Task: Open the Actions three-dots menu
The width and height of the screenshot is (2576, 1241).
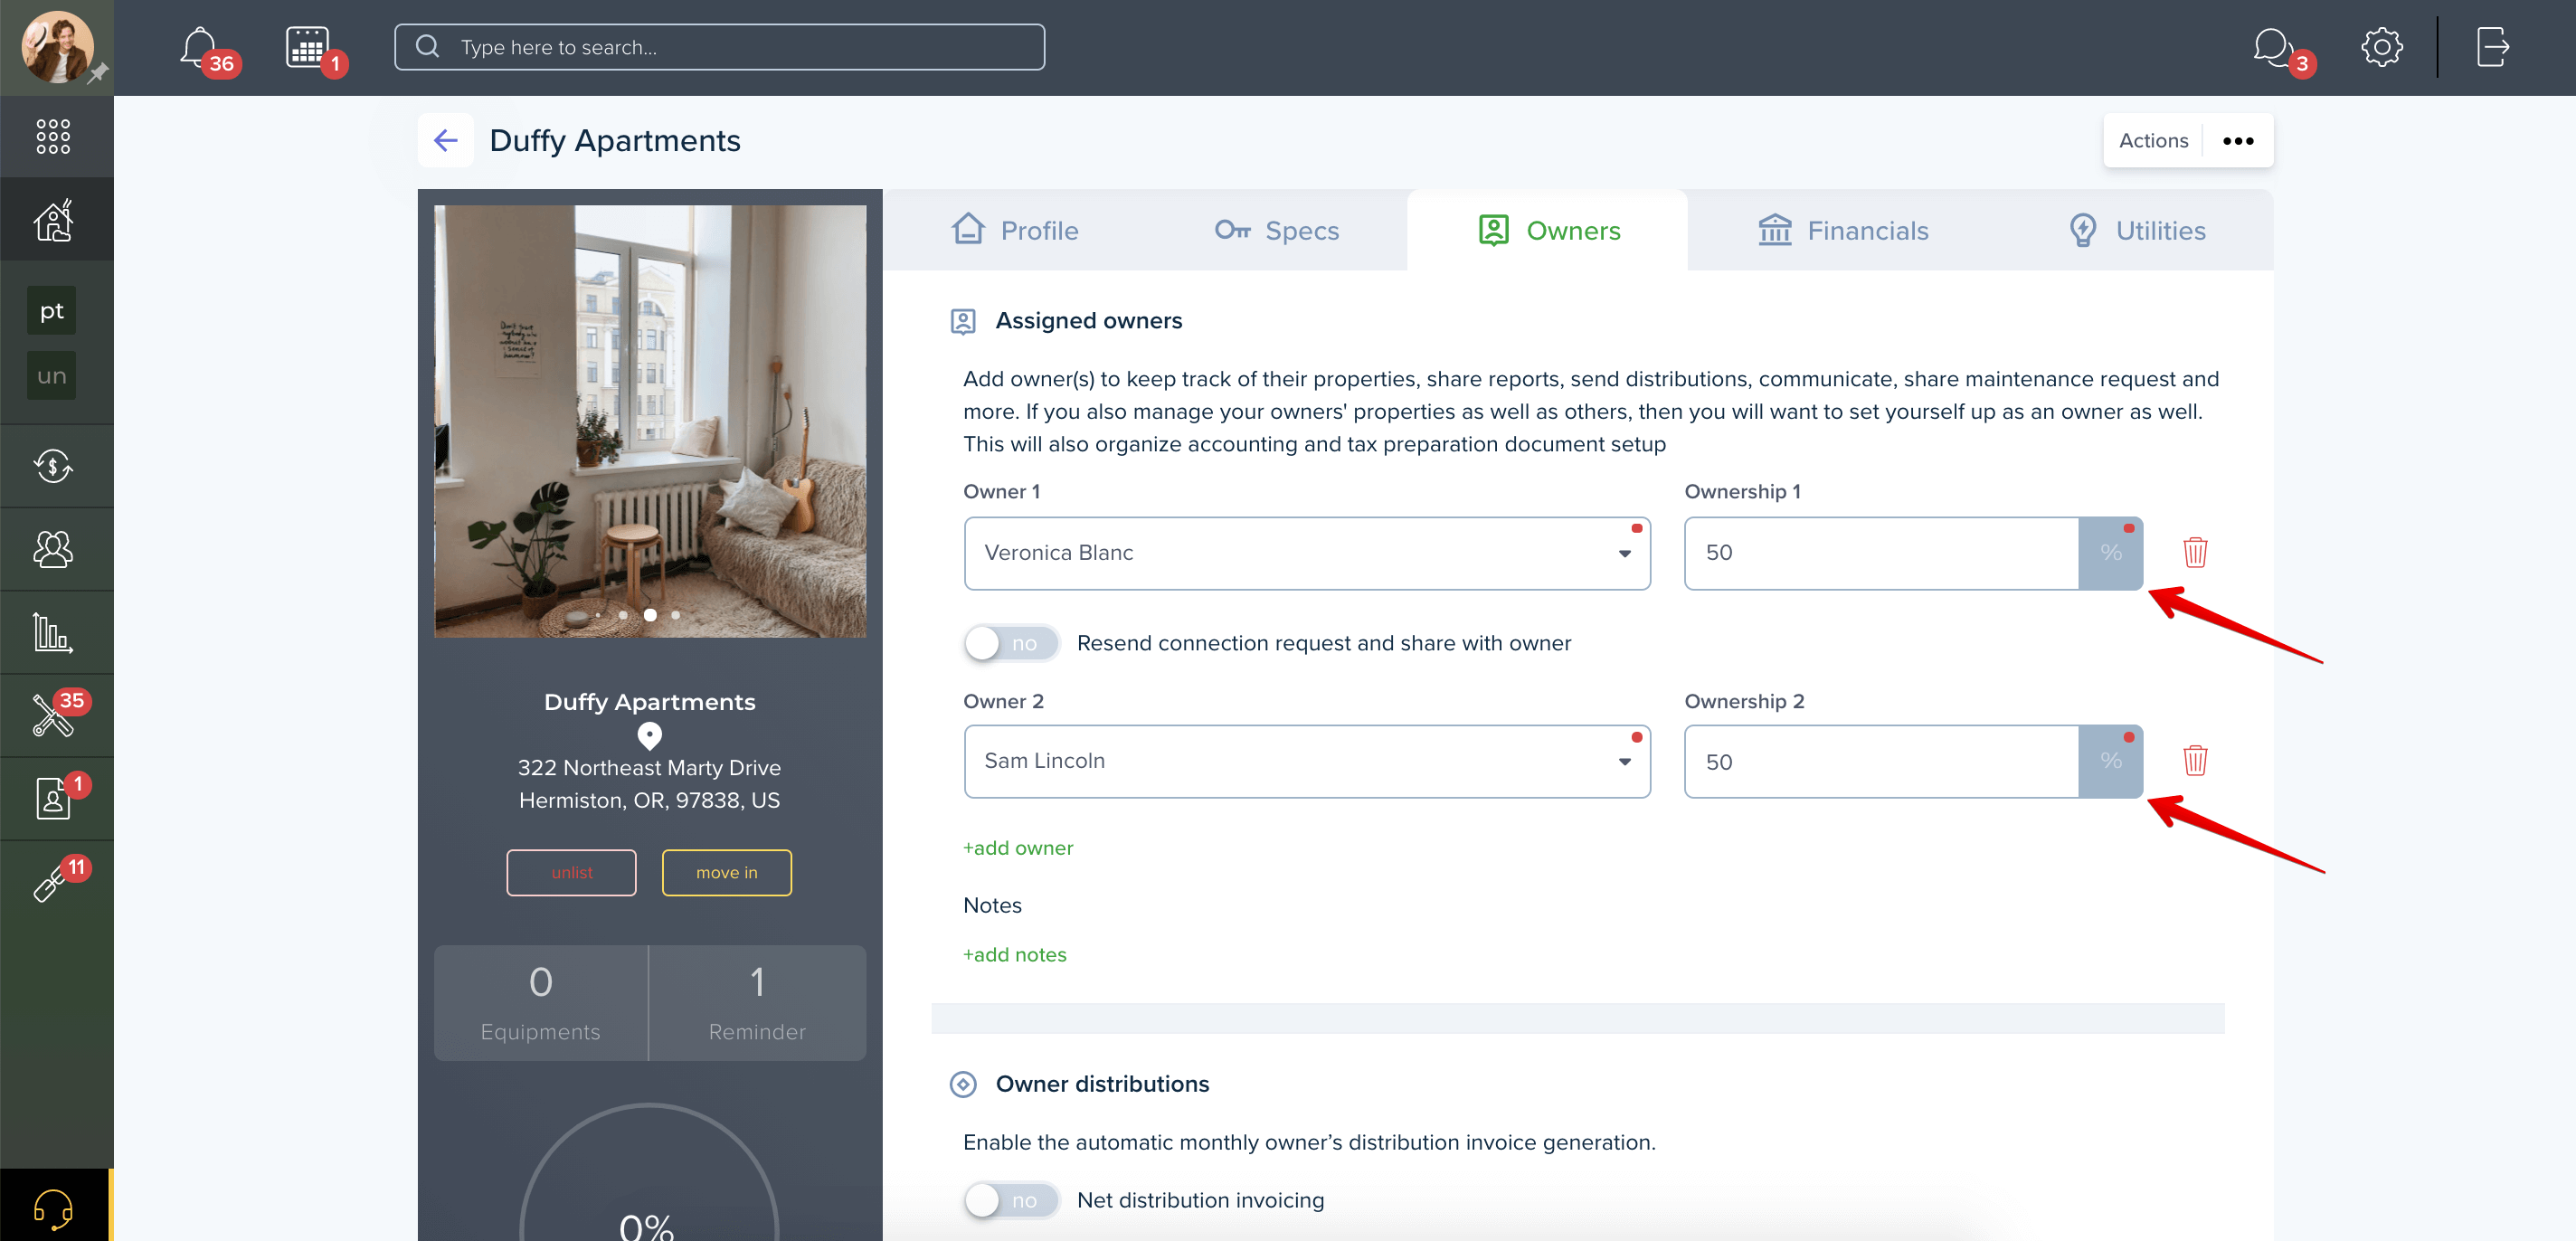Action: (x=2238, y=141)
